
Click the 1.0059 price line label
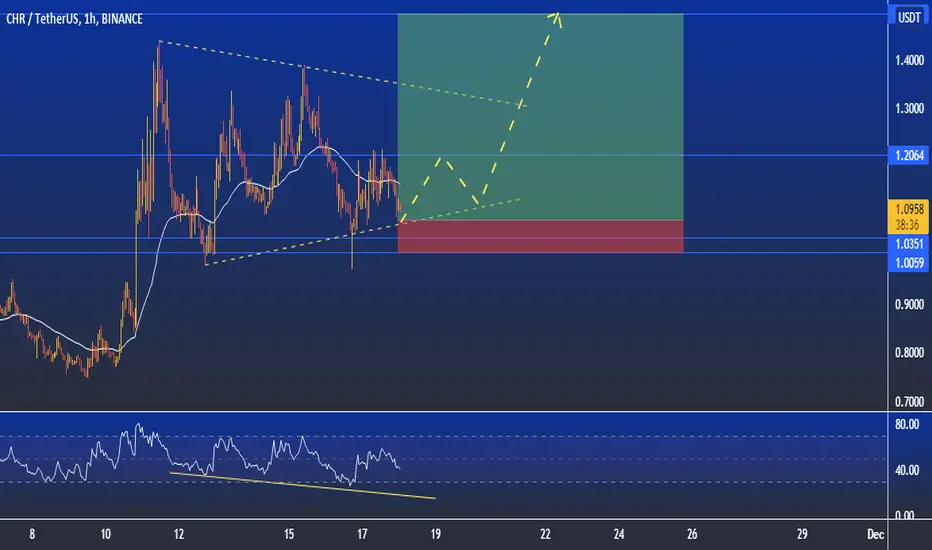pos(909,263)
